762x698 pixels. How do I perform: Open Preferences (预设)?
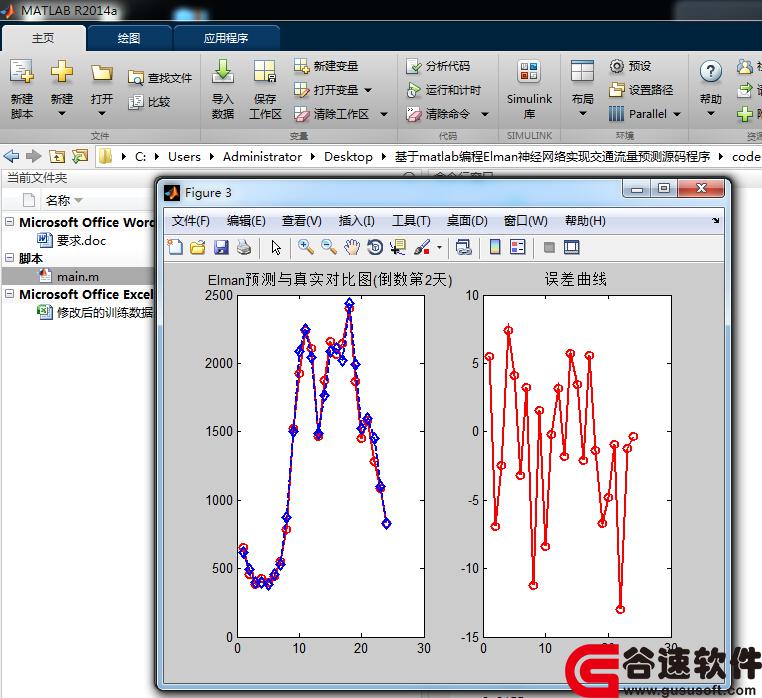(630, 66)
